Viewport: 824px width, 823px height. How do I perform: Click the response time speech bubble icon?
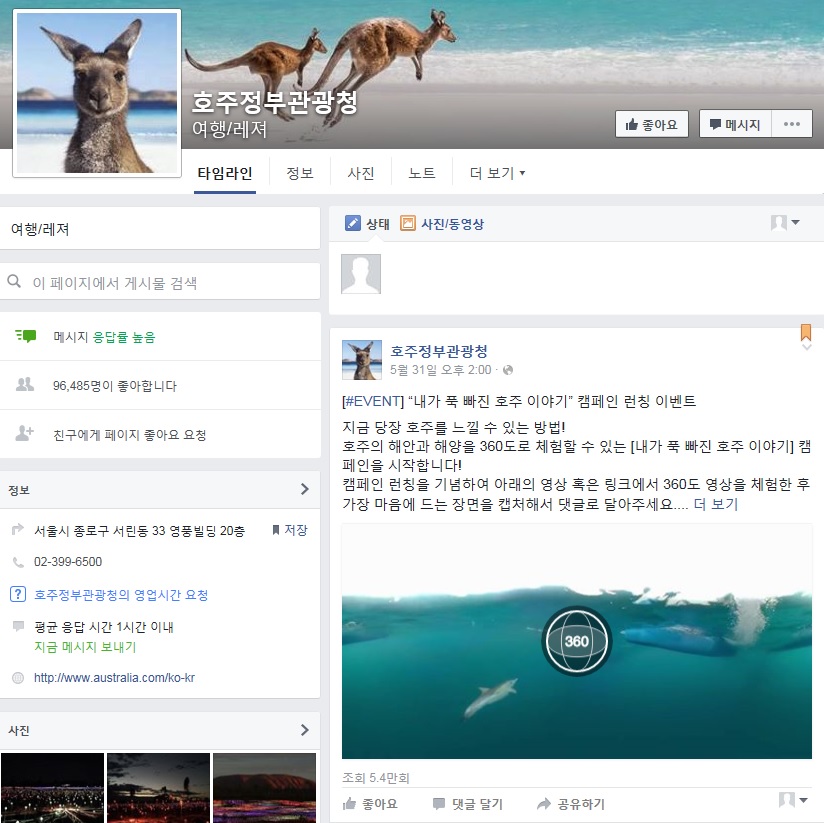click(x=18, y=626)
